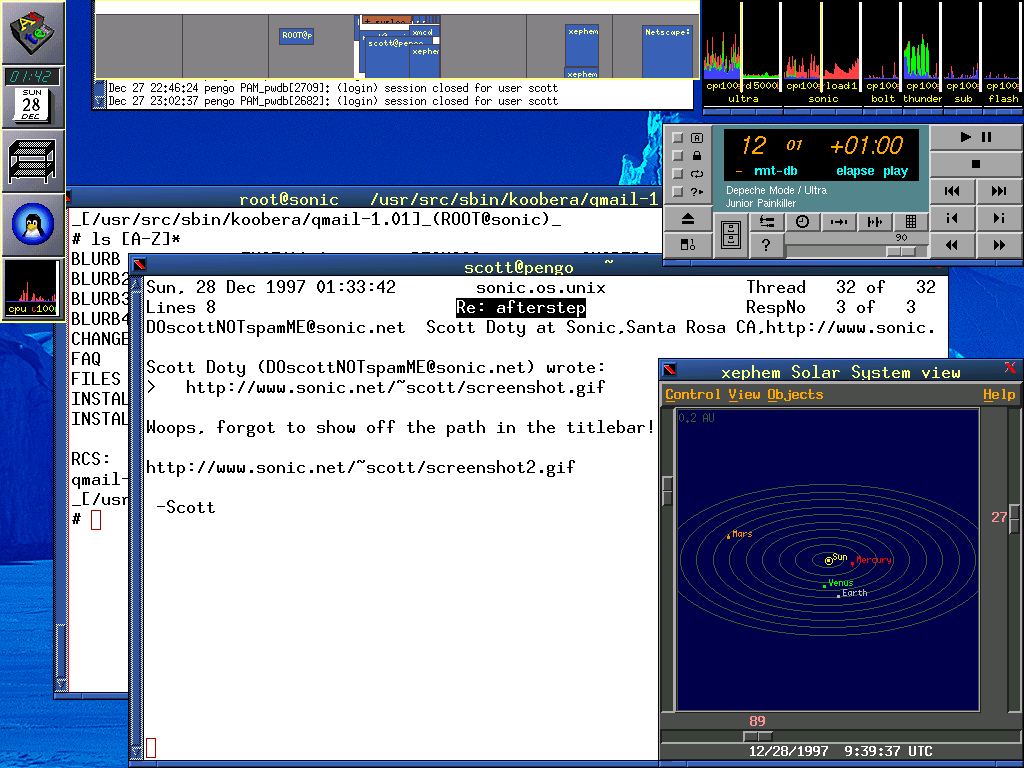Click newsgroup name sonic.os.unix

(x=541, y=288)
